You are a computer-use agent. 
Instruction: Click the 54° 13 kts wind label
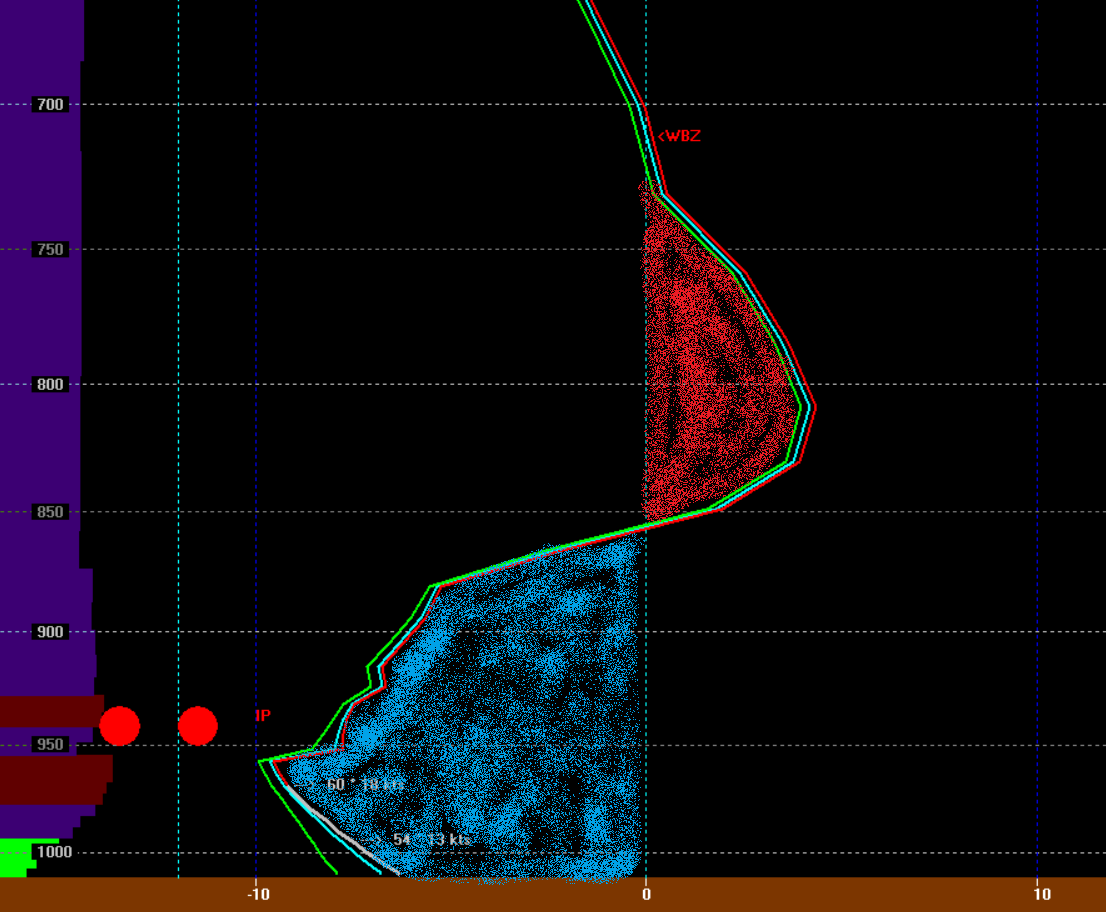click(432, 840)
